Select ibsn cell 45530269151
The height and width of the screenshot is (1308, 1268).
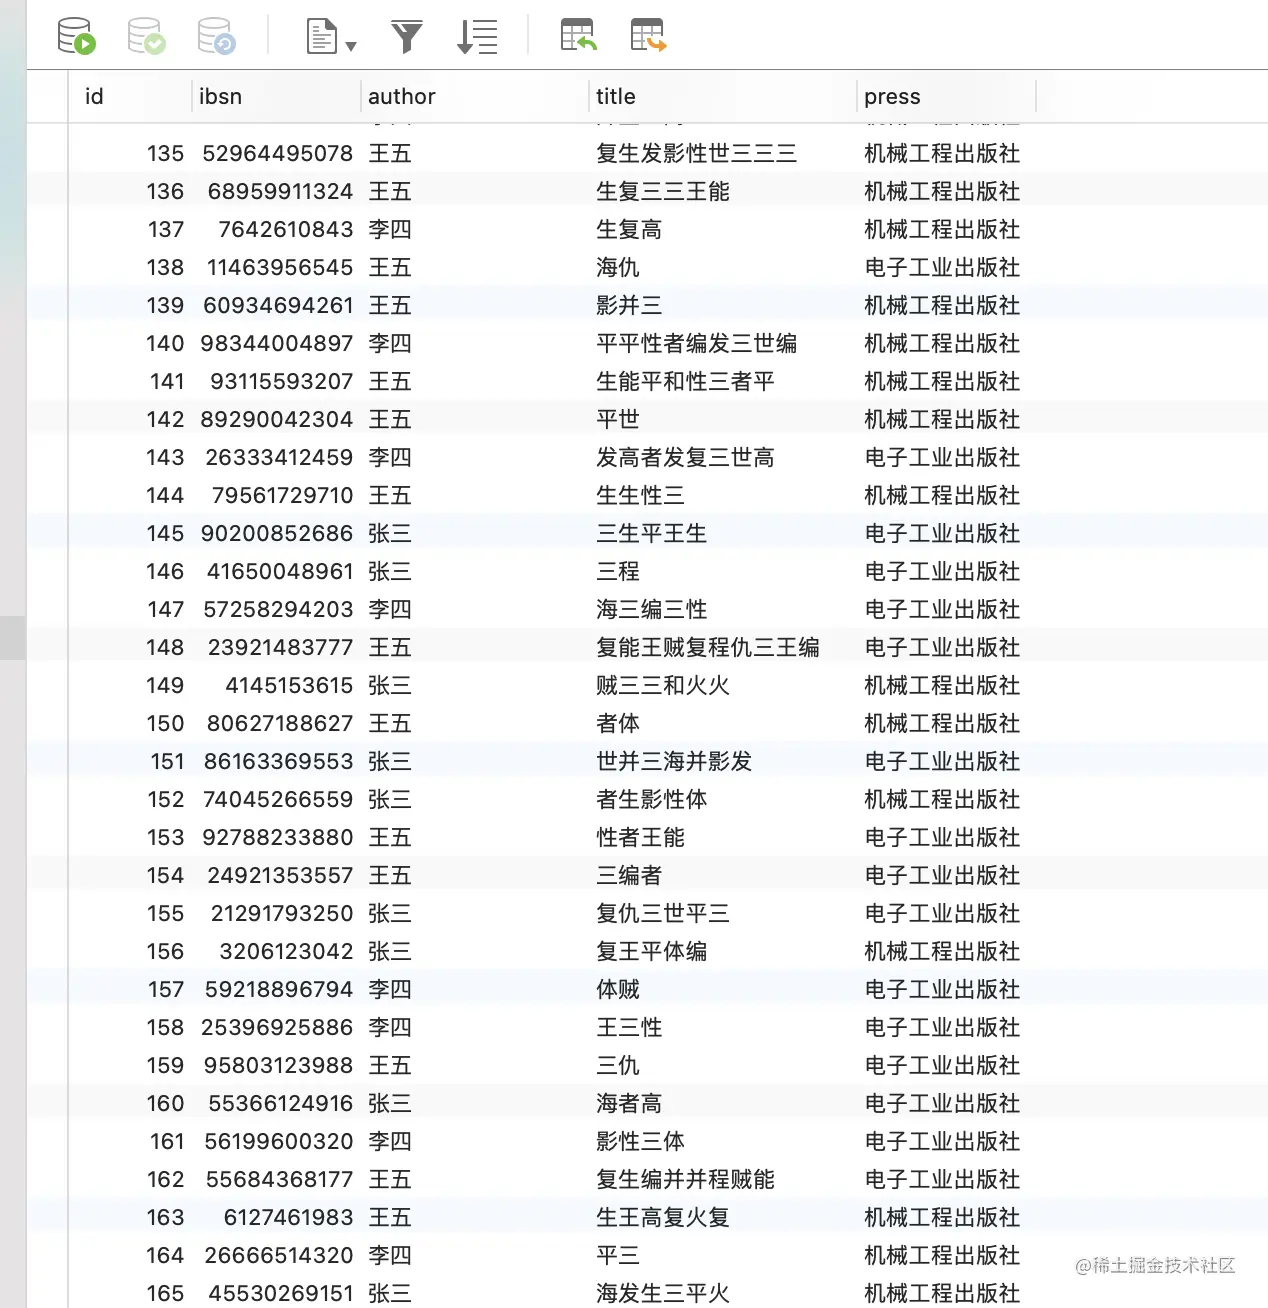tap(281, 1294)
